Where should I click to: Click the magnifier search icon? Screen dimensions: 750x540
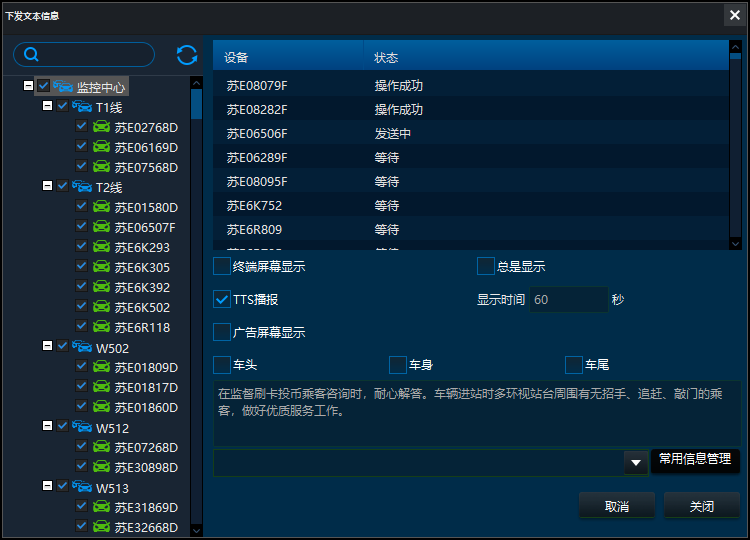click(x=31, y=55)
